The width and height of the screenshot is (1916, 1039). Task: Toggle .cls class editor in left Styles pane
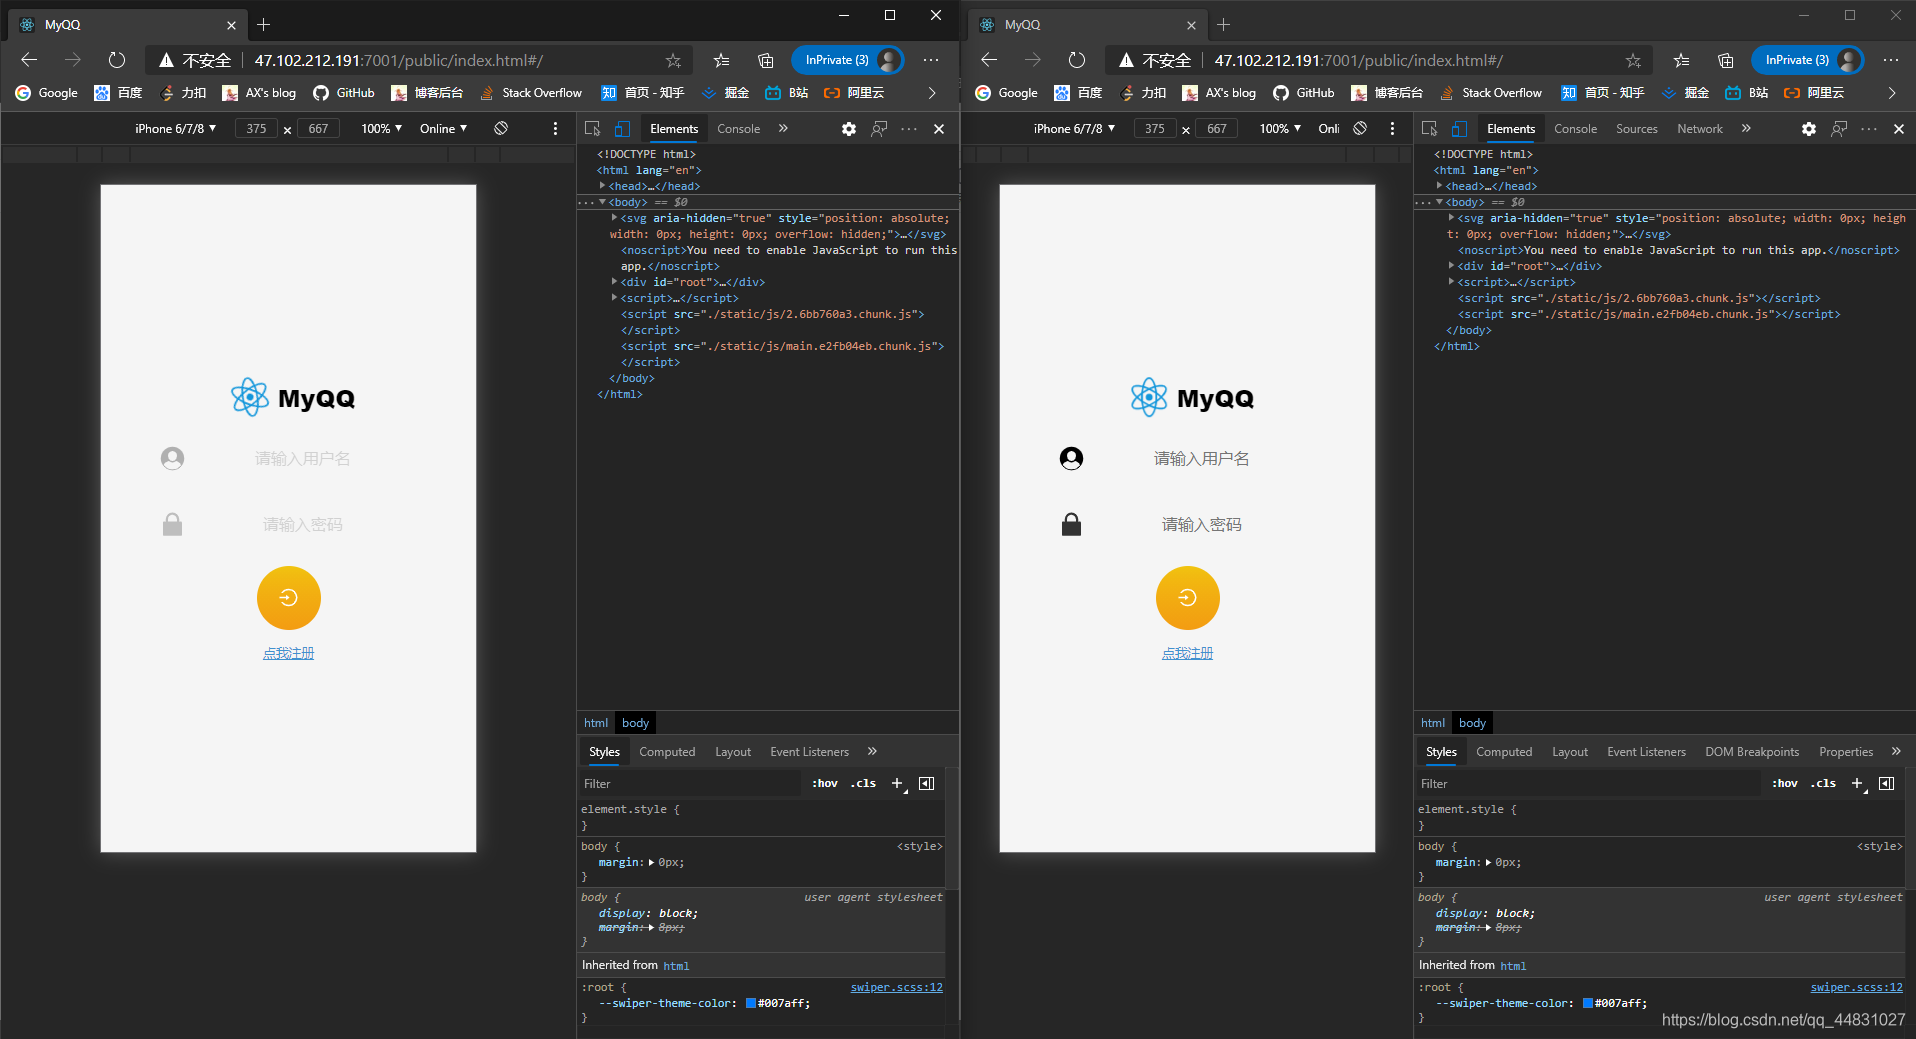(x=864, y=783)
